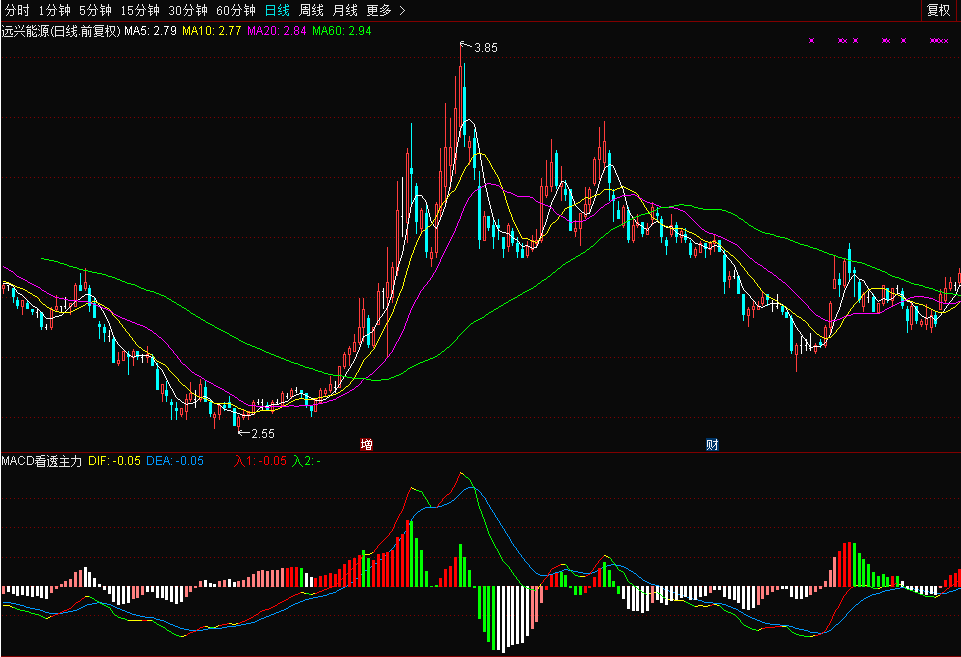961x657 pixels.
Task: Click the 2.55 low price annotation
Action: (263, 434)
